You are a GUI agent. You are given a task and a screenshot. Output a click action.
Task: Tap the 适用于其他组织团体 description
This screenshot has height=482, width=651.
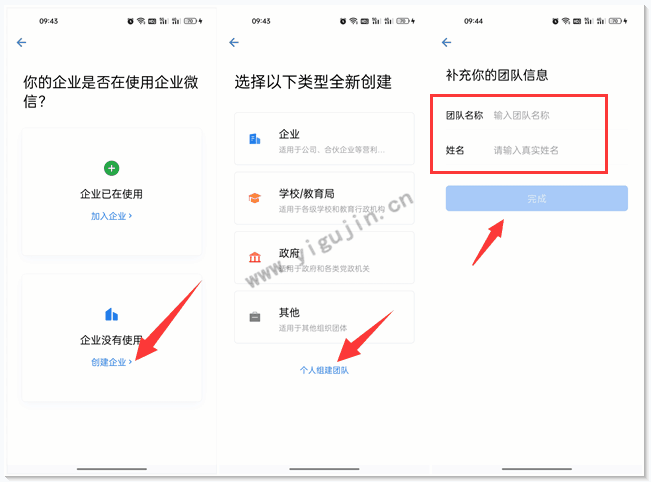pyautogui.click(x=313, y=328)
